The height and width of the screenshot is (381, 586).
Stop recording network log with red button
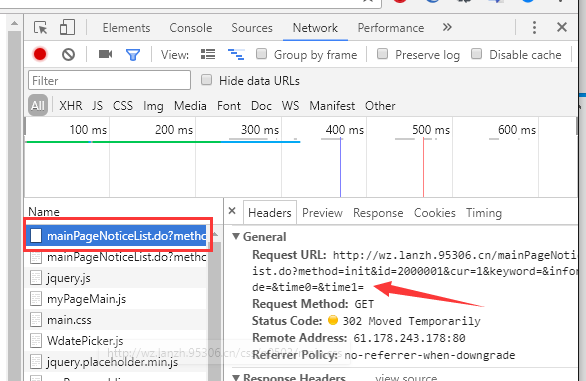pyautogui.click(x=40, y=55)
